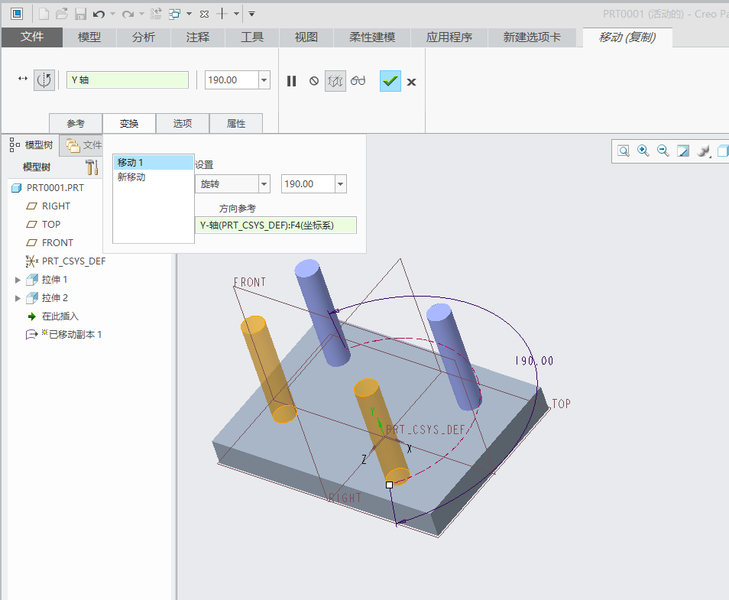
Task: Click the Y 轴 reference collector field
Action: pos(127,80)
